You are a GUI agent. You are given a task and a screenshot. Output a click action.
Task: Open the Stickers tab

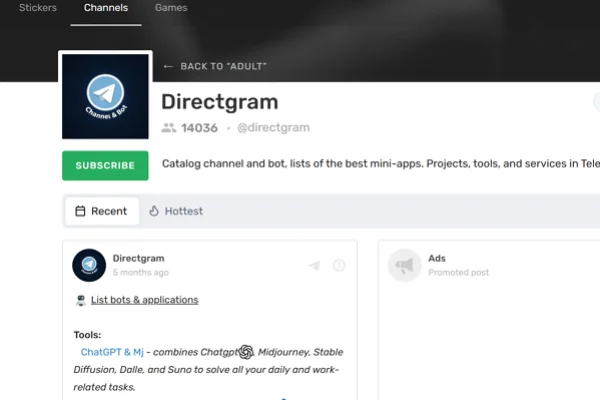point(38,8)
